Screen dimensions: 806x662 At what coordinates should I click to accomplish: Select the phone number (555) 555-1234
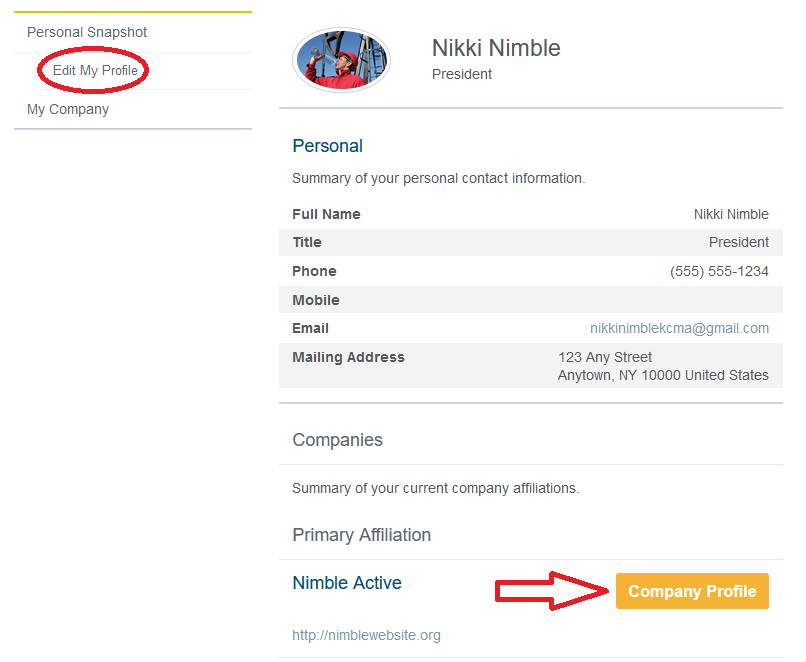(719, 271)
